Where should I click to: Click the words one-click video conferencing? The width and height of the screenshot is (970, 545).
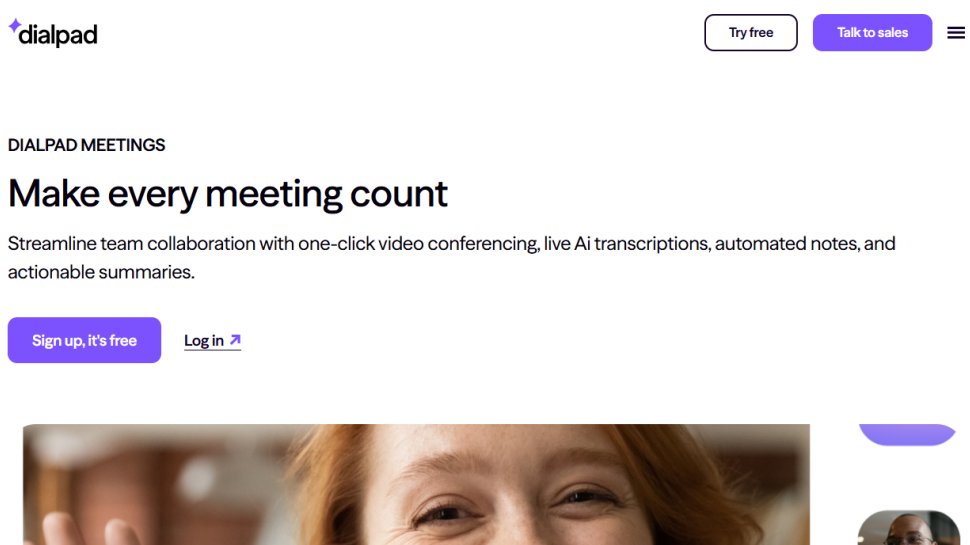click(x=418, y=244)
